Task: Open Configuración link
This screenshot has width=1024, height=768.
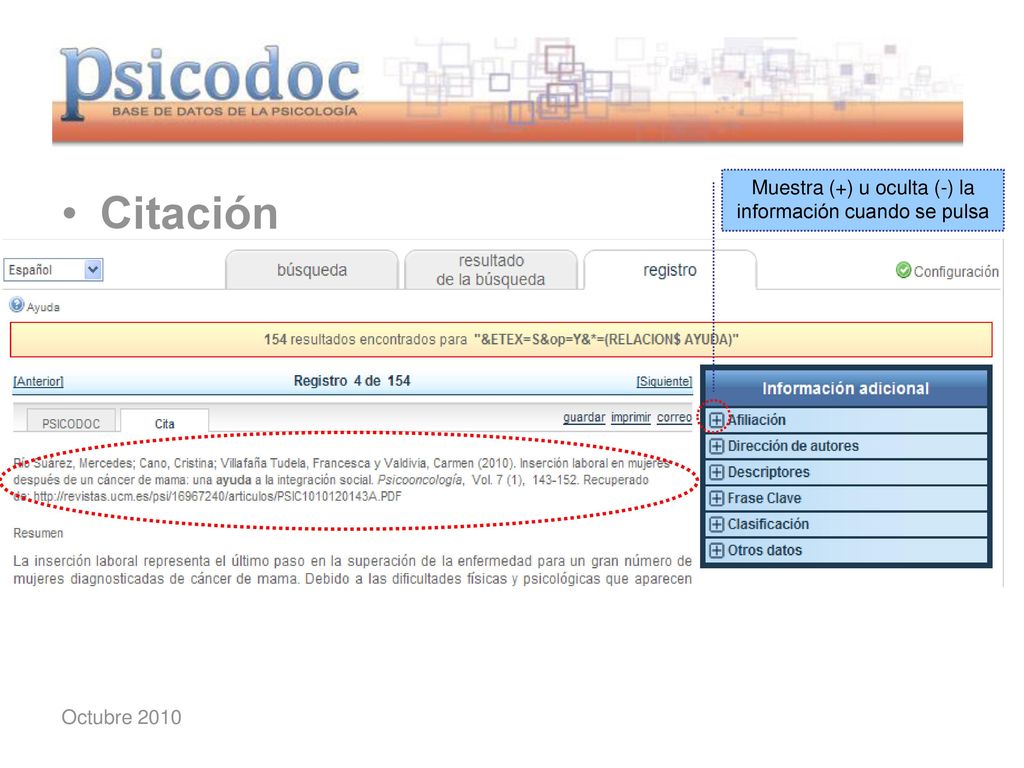Action: click(956, 272)
